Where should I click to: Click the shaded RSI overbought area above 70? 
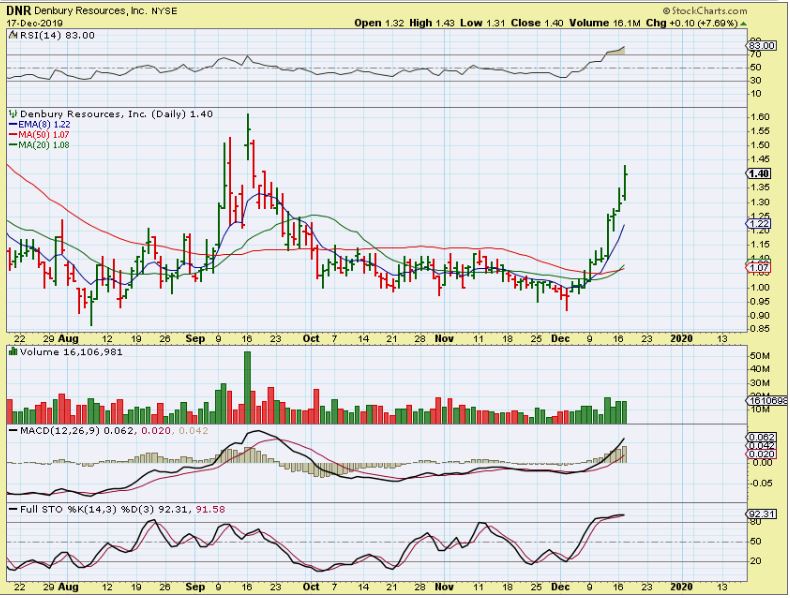[x=615, y=51]
